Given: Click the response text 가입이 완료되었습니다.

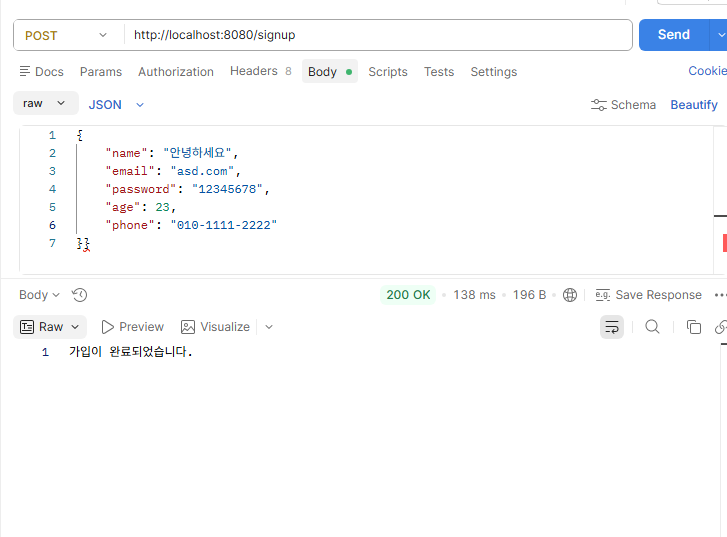Looking at the screenshot, I should pos(131,352).
